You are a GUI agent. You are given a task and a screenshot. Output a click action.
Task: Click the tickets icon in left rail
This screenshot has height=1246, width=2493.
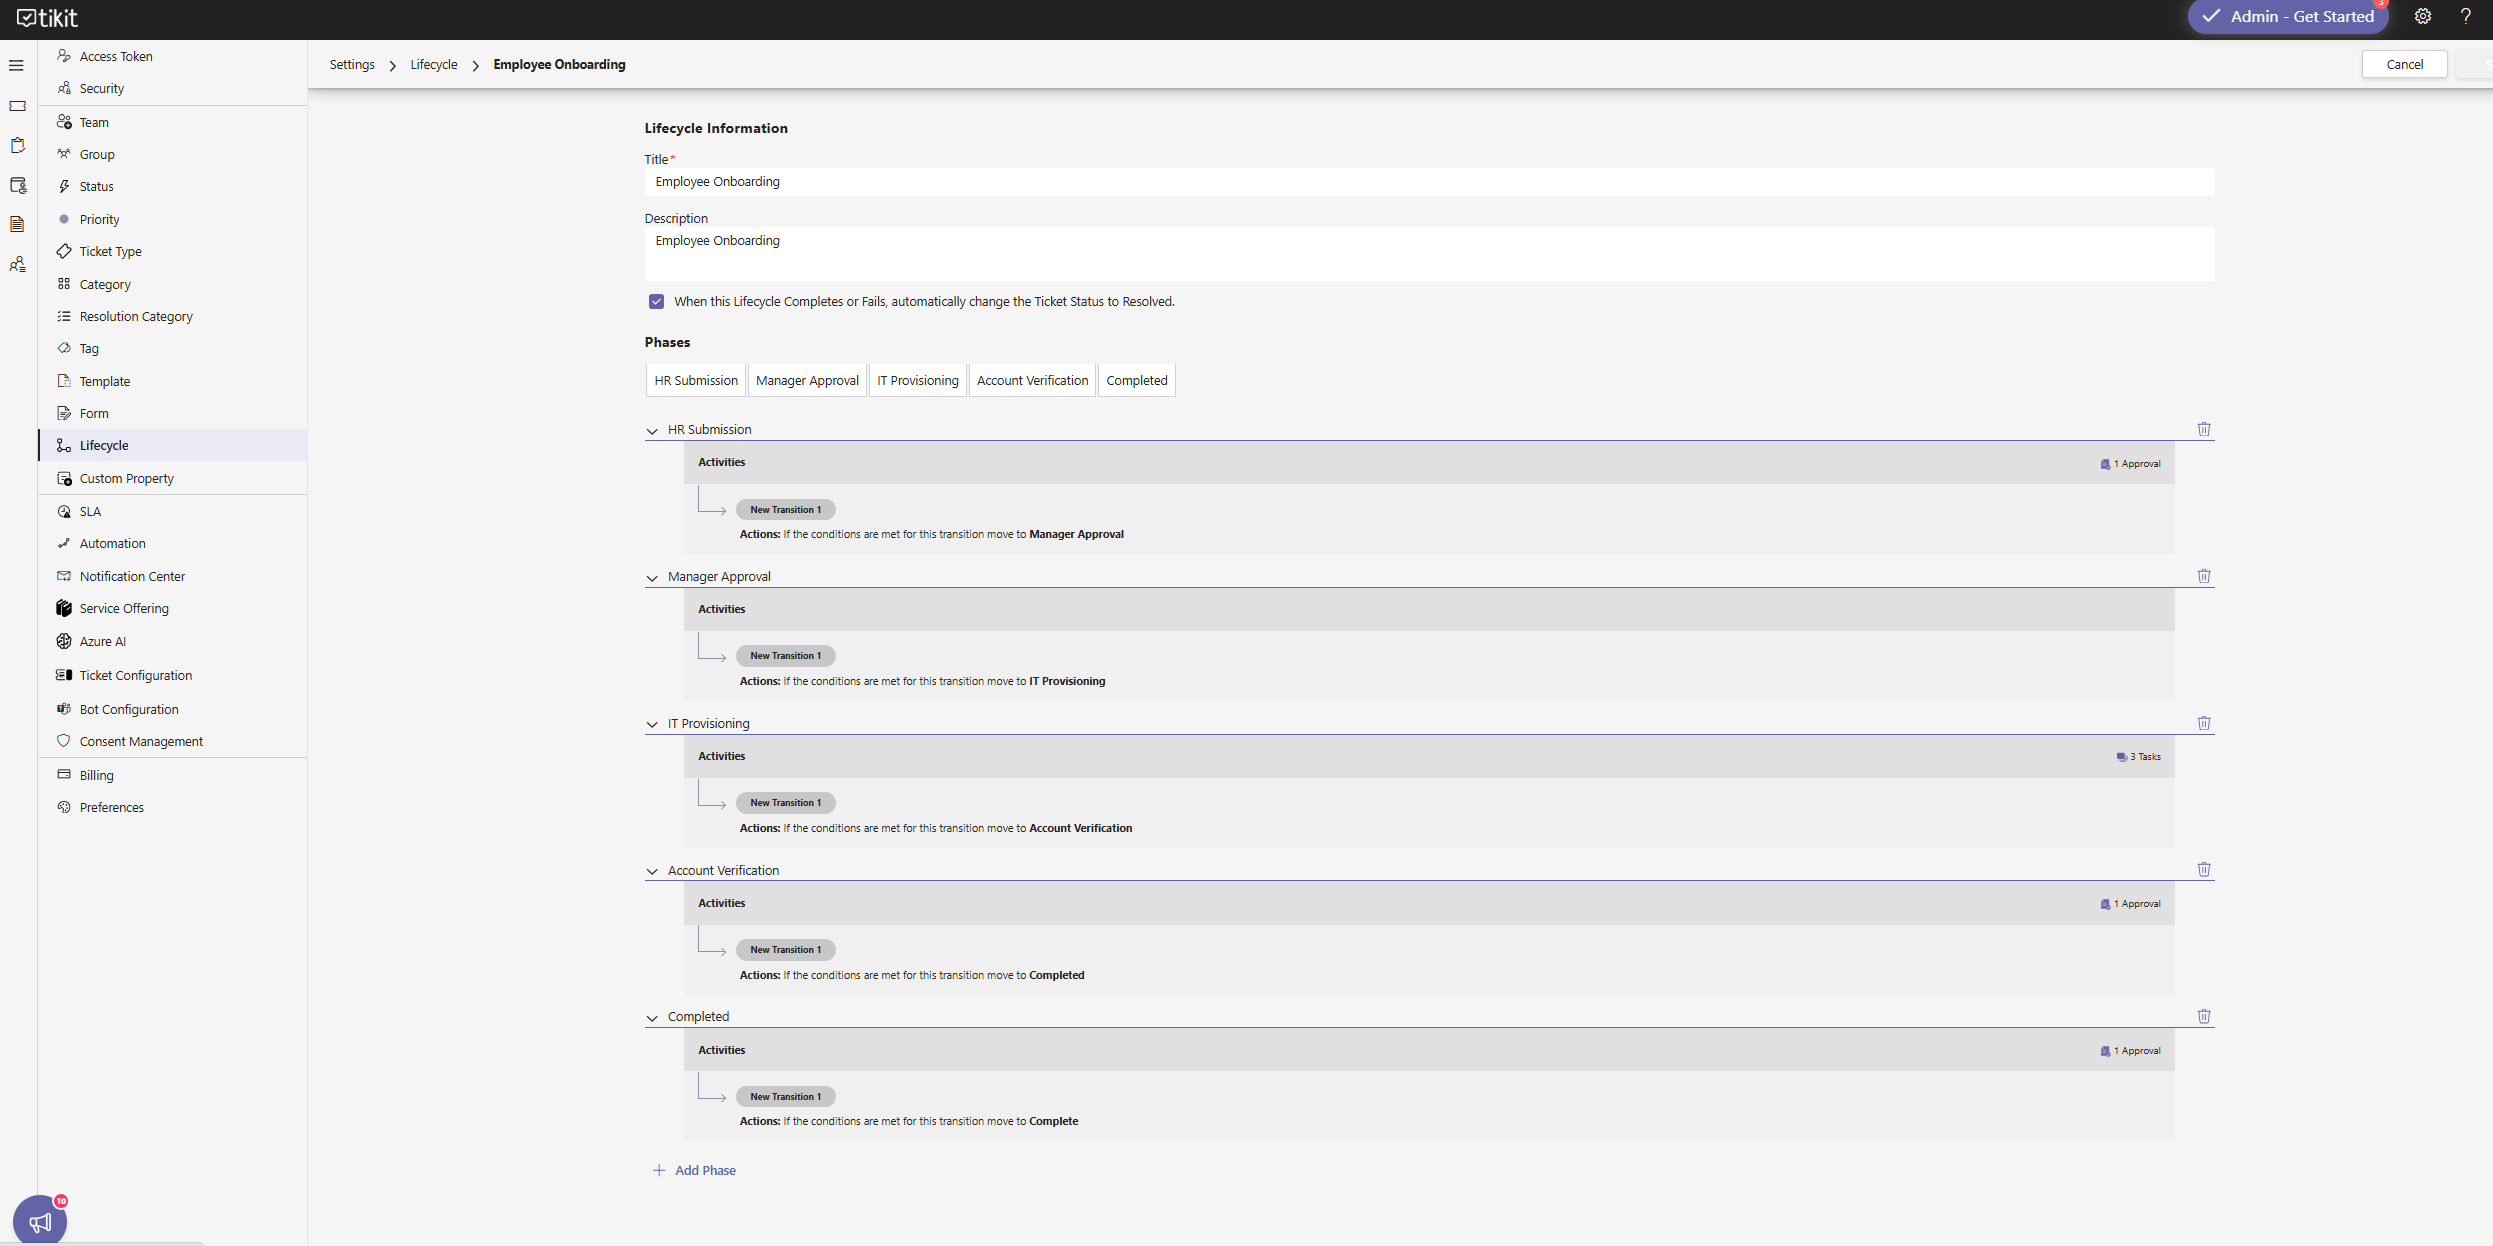tap(17, 106)
